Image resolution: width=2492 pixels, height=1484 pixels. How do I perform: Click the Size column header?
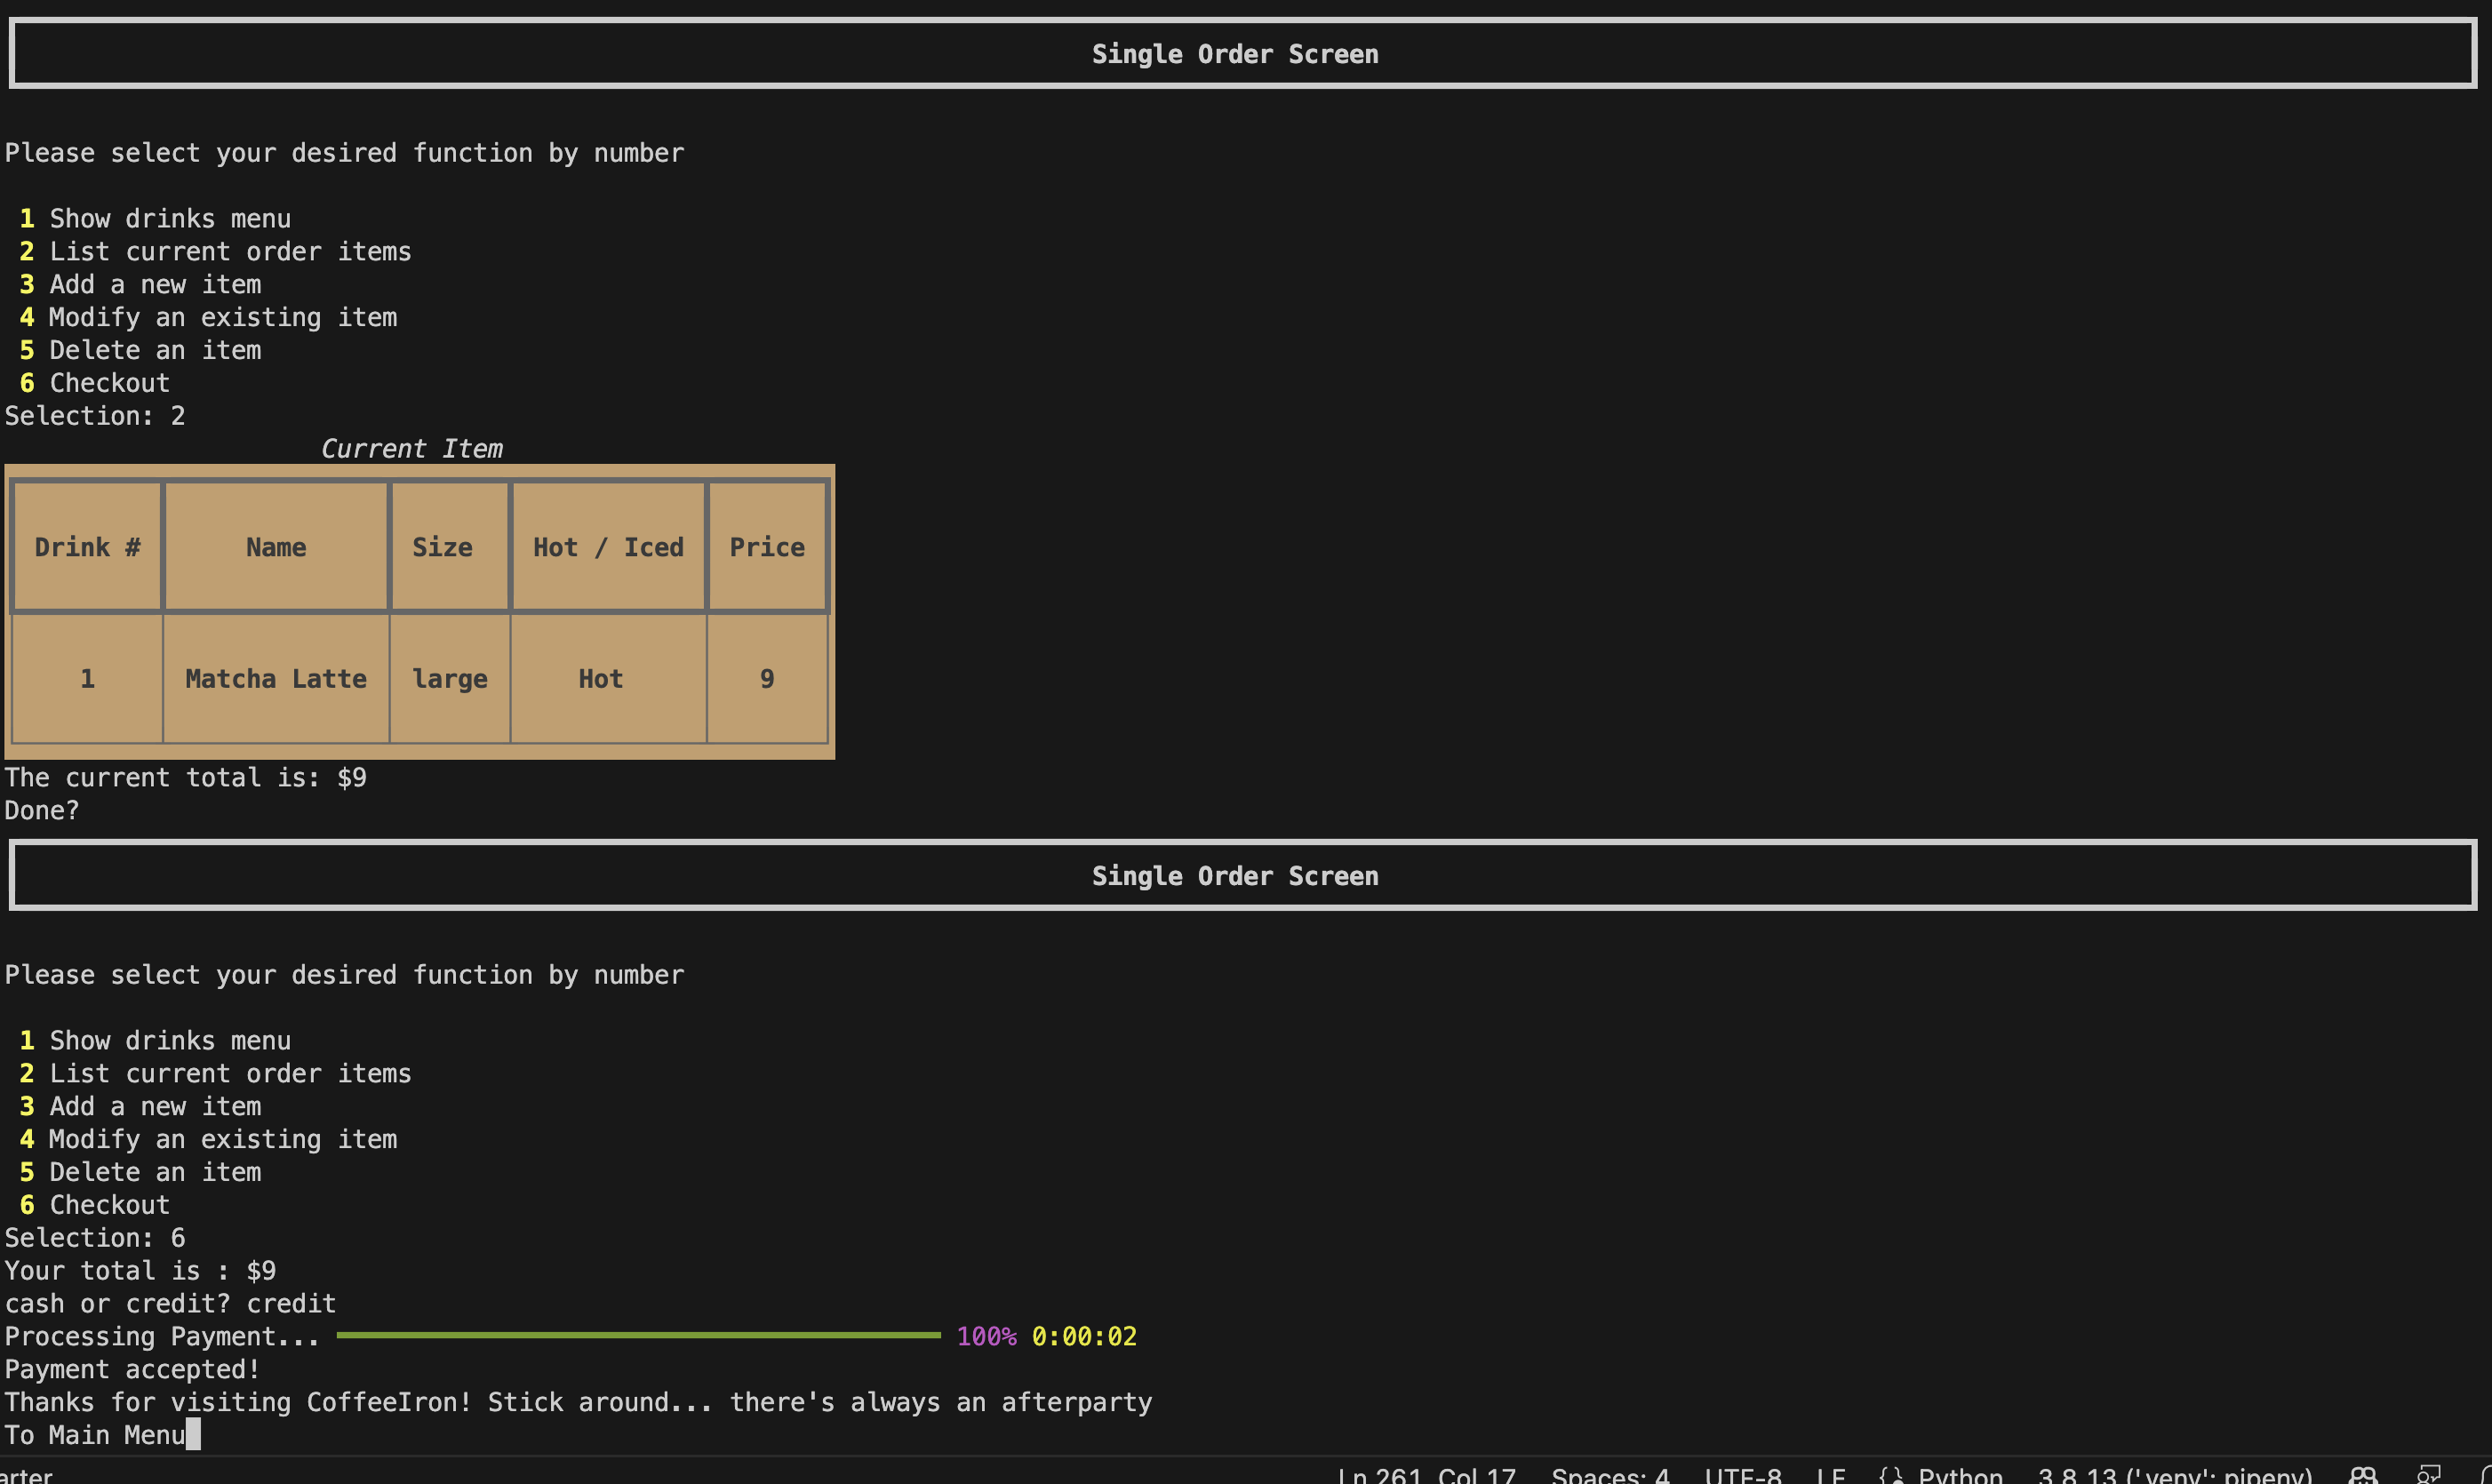click(x=445, y=546)
